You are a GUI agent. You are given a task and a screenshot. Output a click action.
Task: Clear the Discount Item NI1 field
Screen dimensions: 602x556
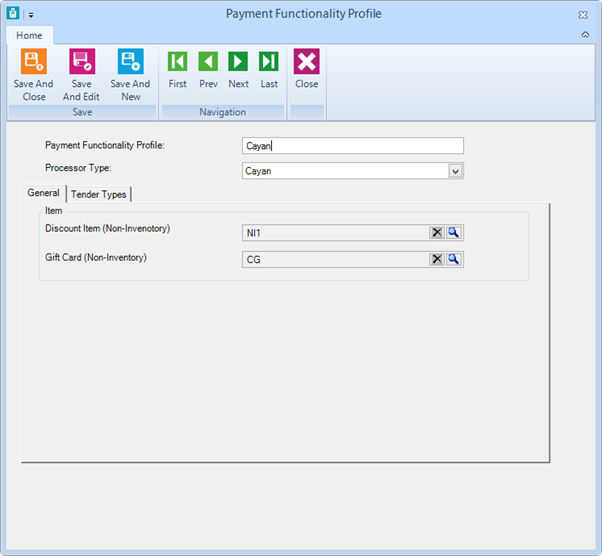[437, 233]
